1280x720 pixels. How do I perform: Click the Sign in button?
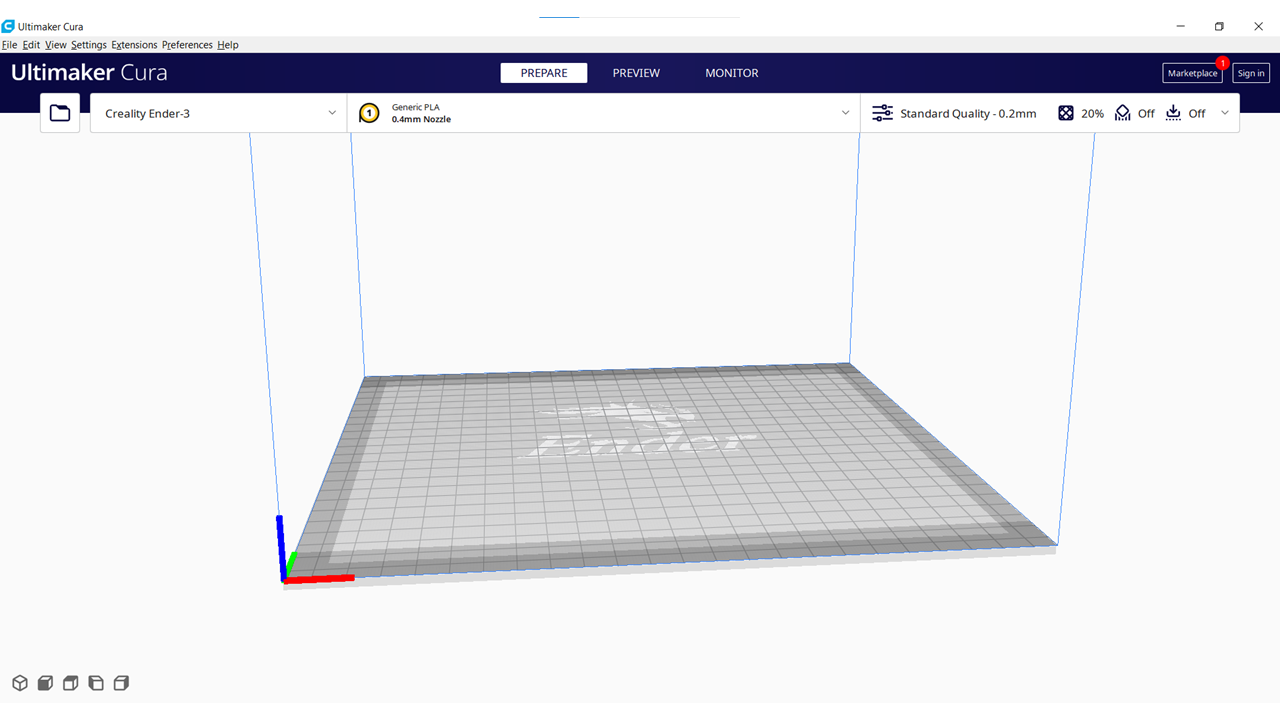point(1251,73)
